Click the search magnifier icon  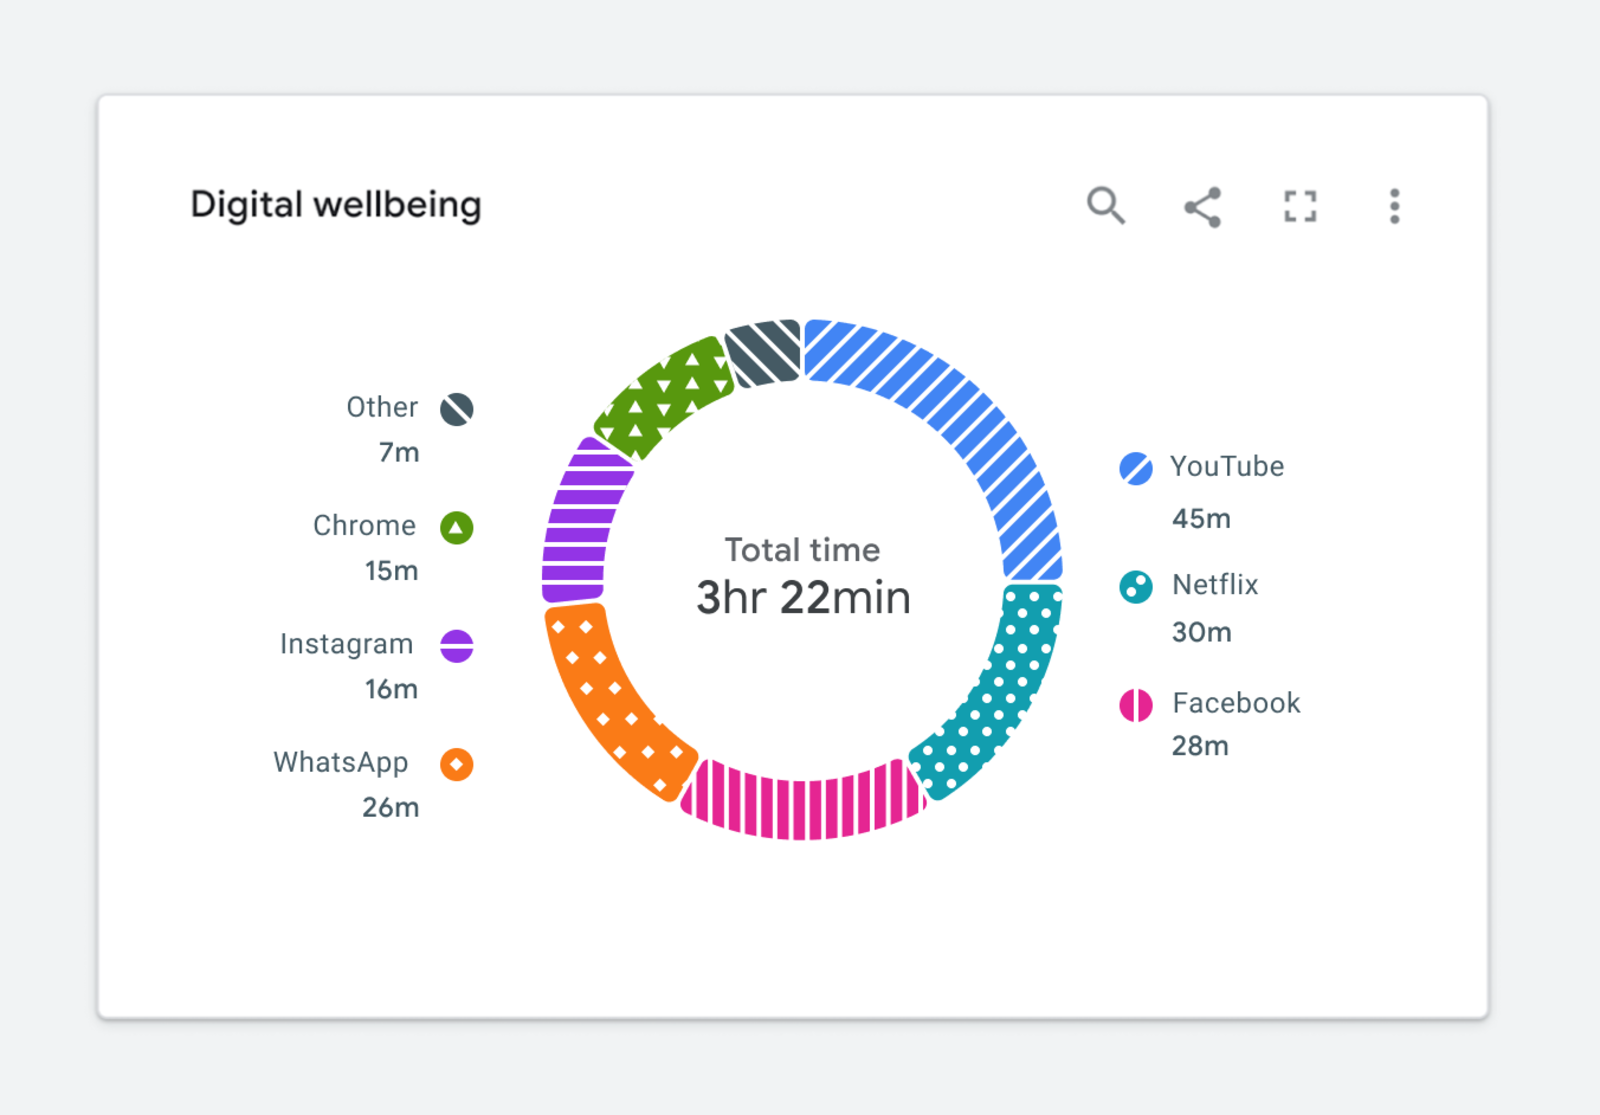click(1105, 206)
